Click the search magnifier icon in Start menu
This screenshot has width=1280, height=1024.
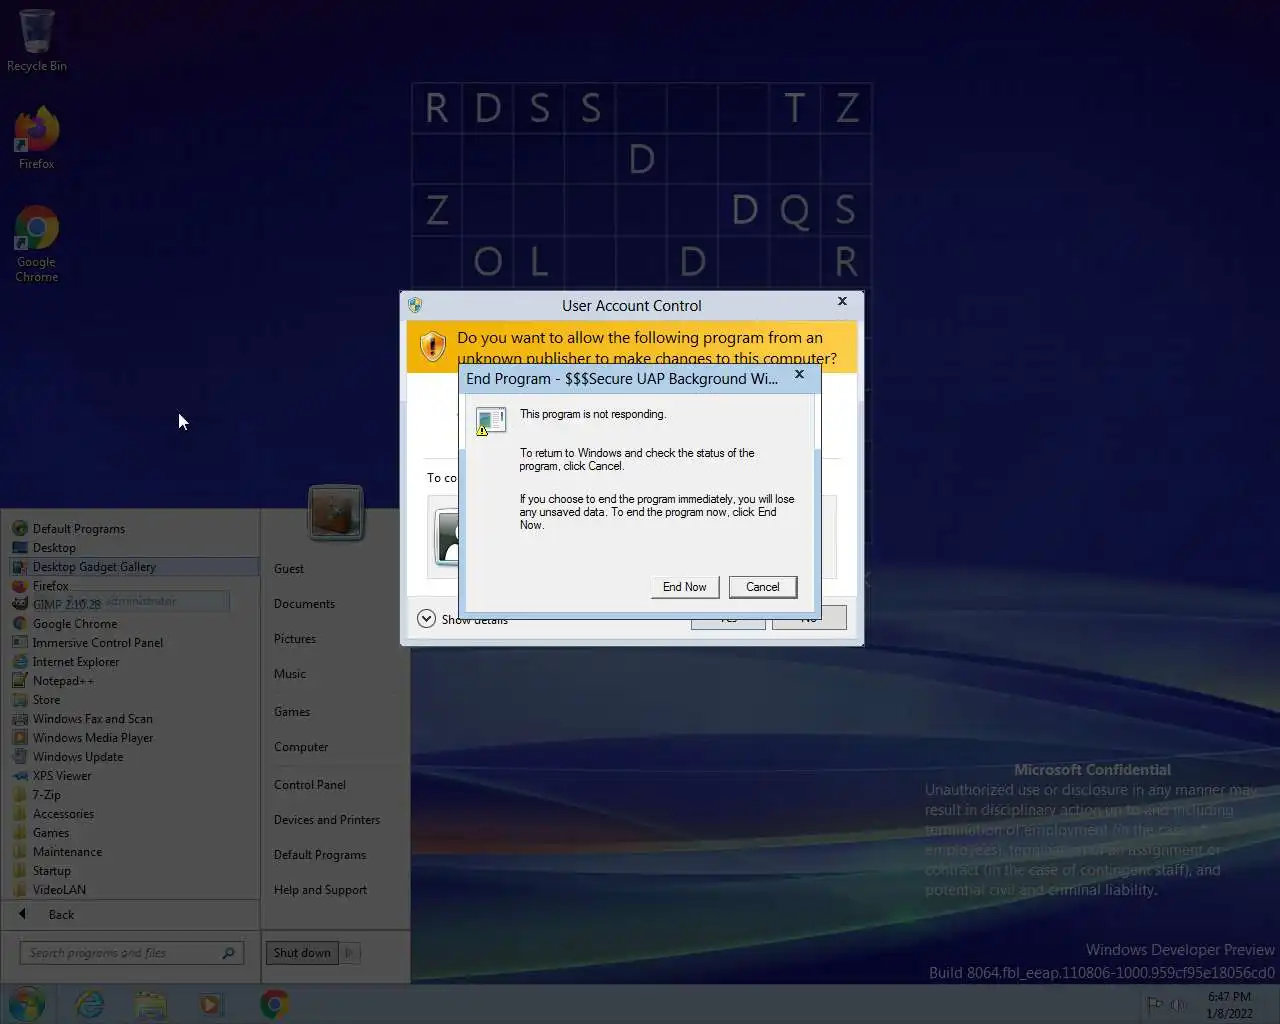click(x=228, y=953)
